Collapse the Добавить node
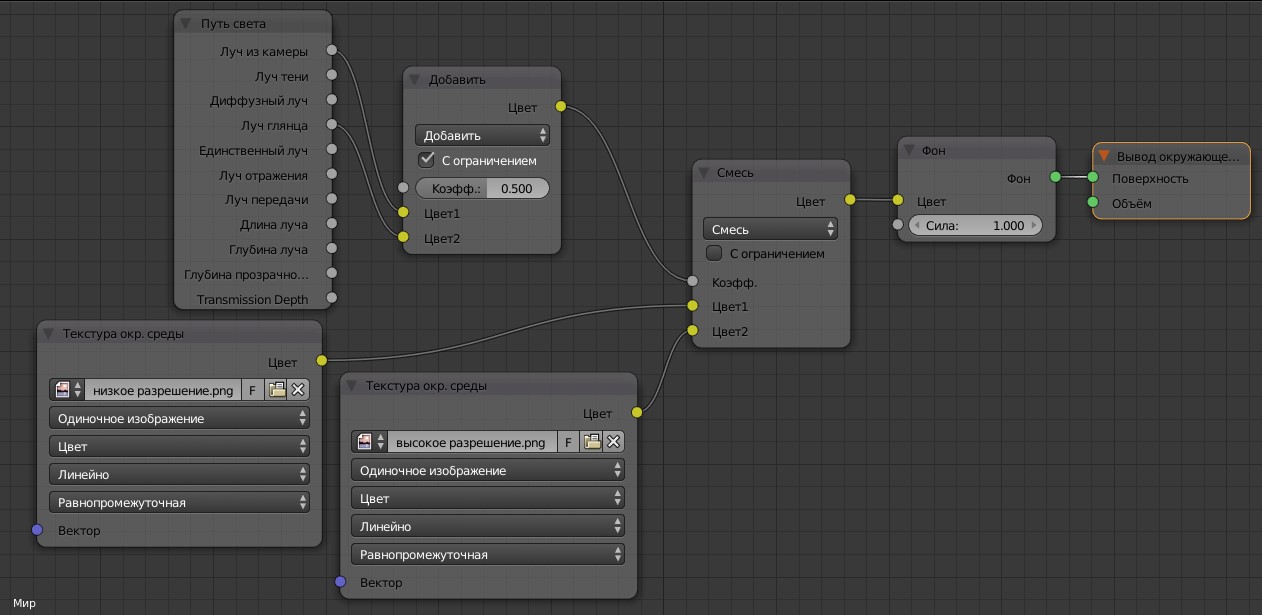Screen dimensions: 1262x615 pyautogui.click(x=415, y=80)
